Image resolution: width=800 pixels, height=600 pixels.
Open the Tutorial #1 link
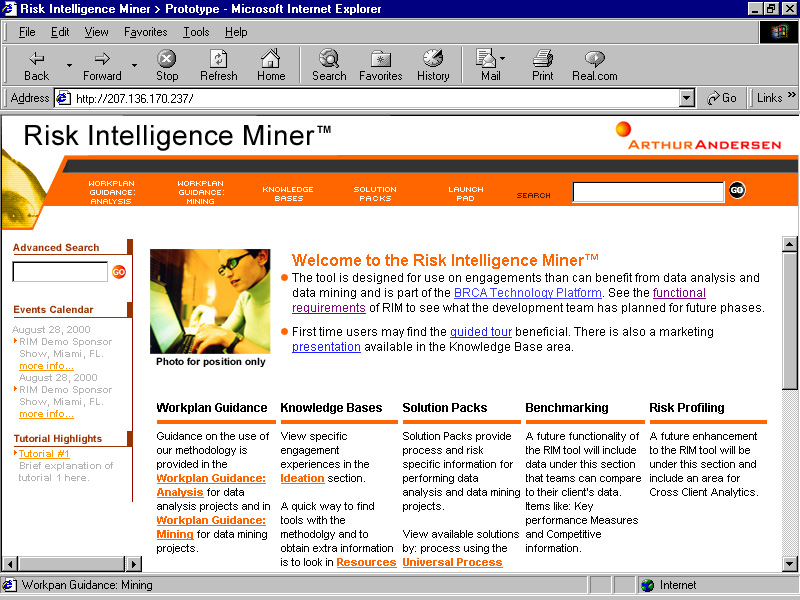pyautogui.click(x=44, y=454)
